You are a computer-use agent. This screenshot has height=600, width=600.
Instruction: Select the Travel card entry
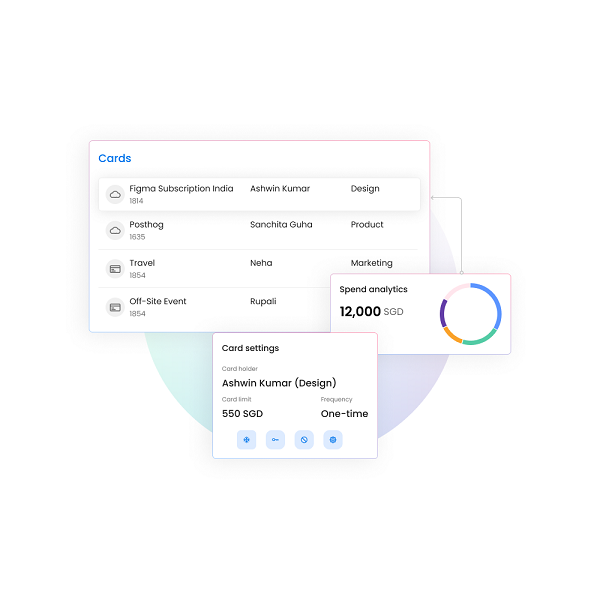pos(142,263)
